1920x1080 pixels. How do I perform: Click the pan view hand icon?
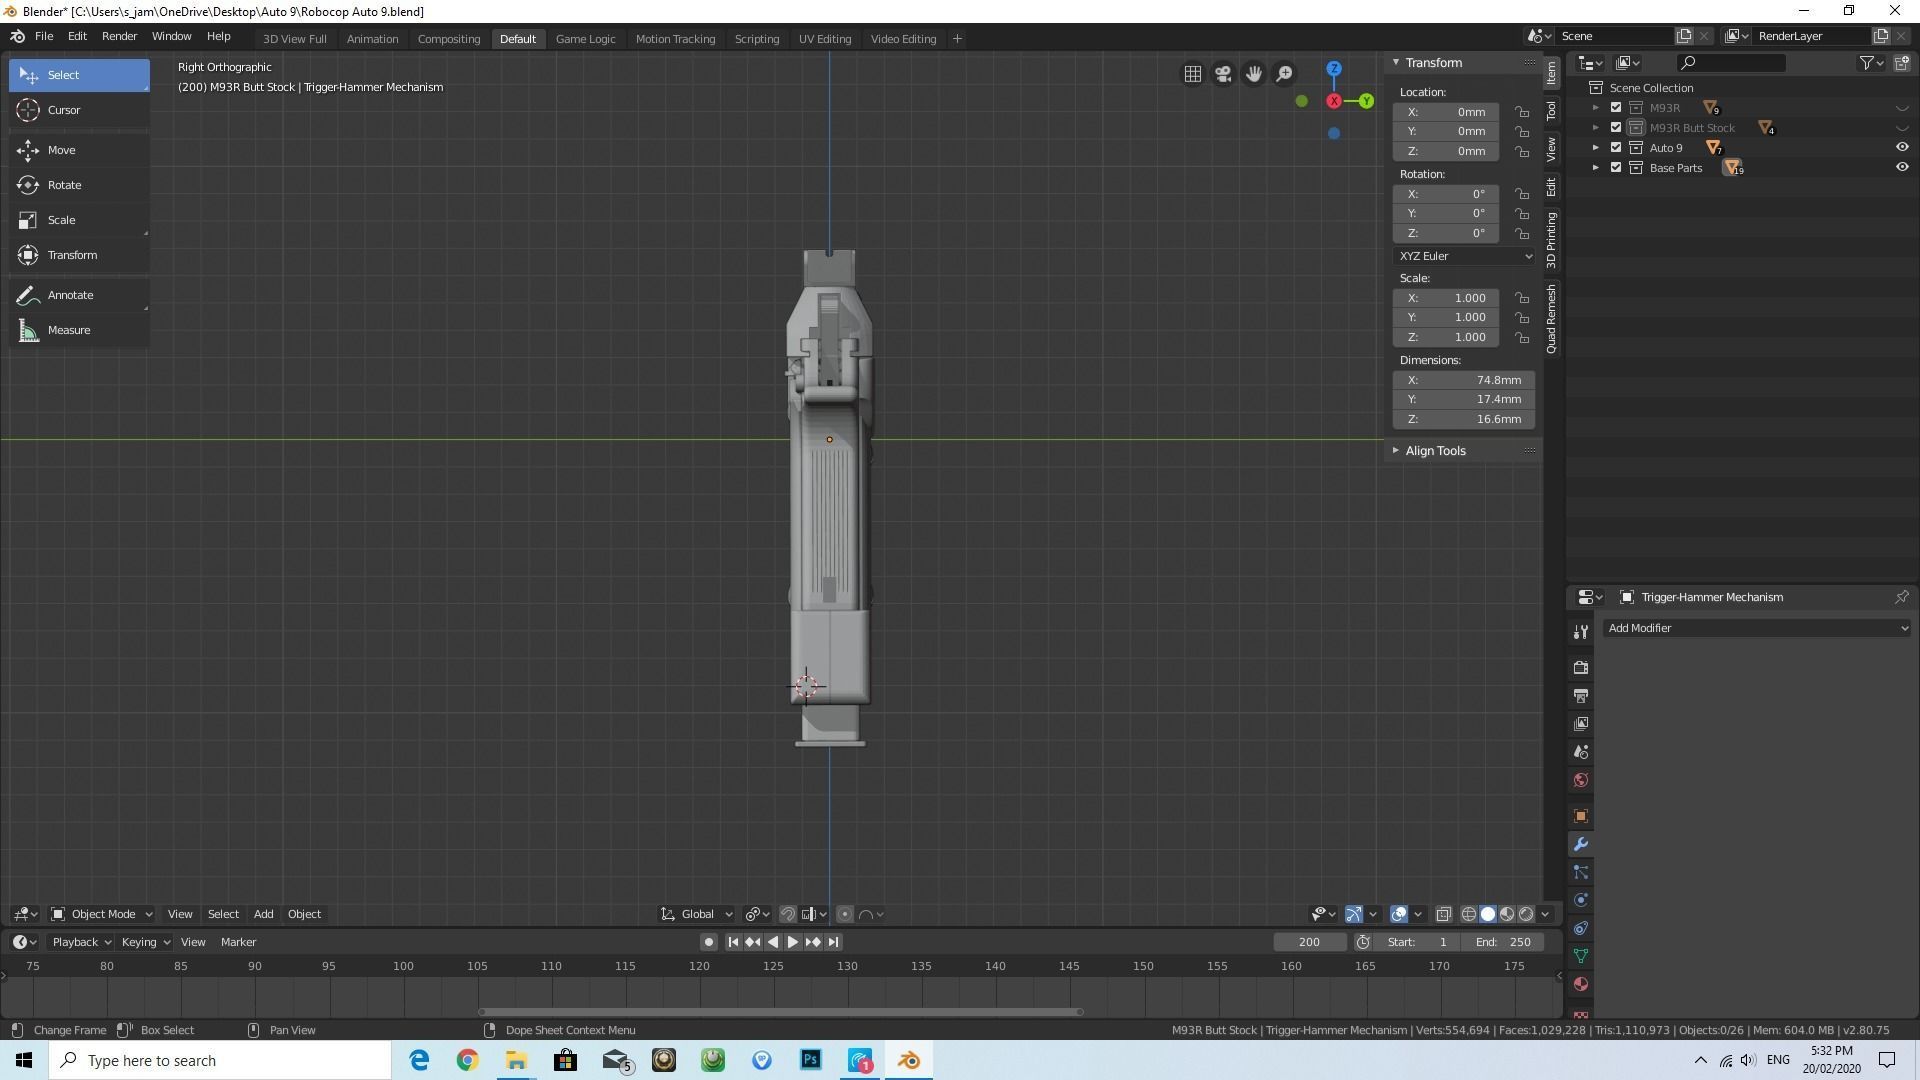[1254, 74]
